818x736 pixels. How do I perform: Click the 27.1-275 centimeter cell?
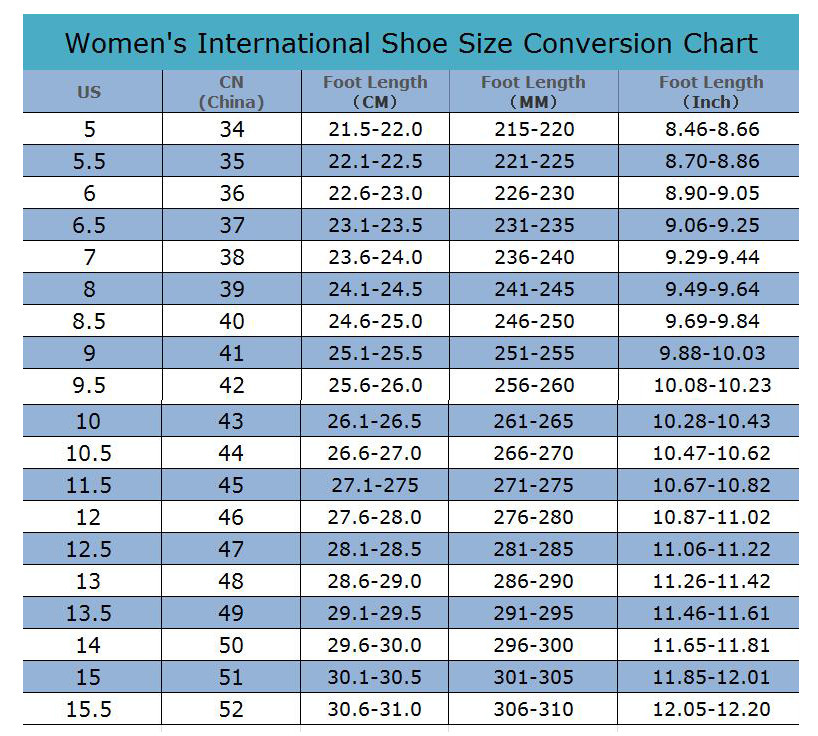pos(375,485)
